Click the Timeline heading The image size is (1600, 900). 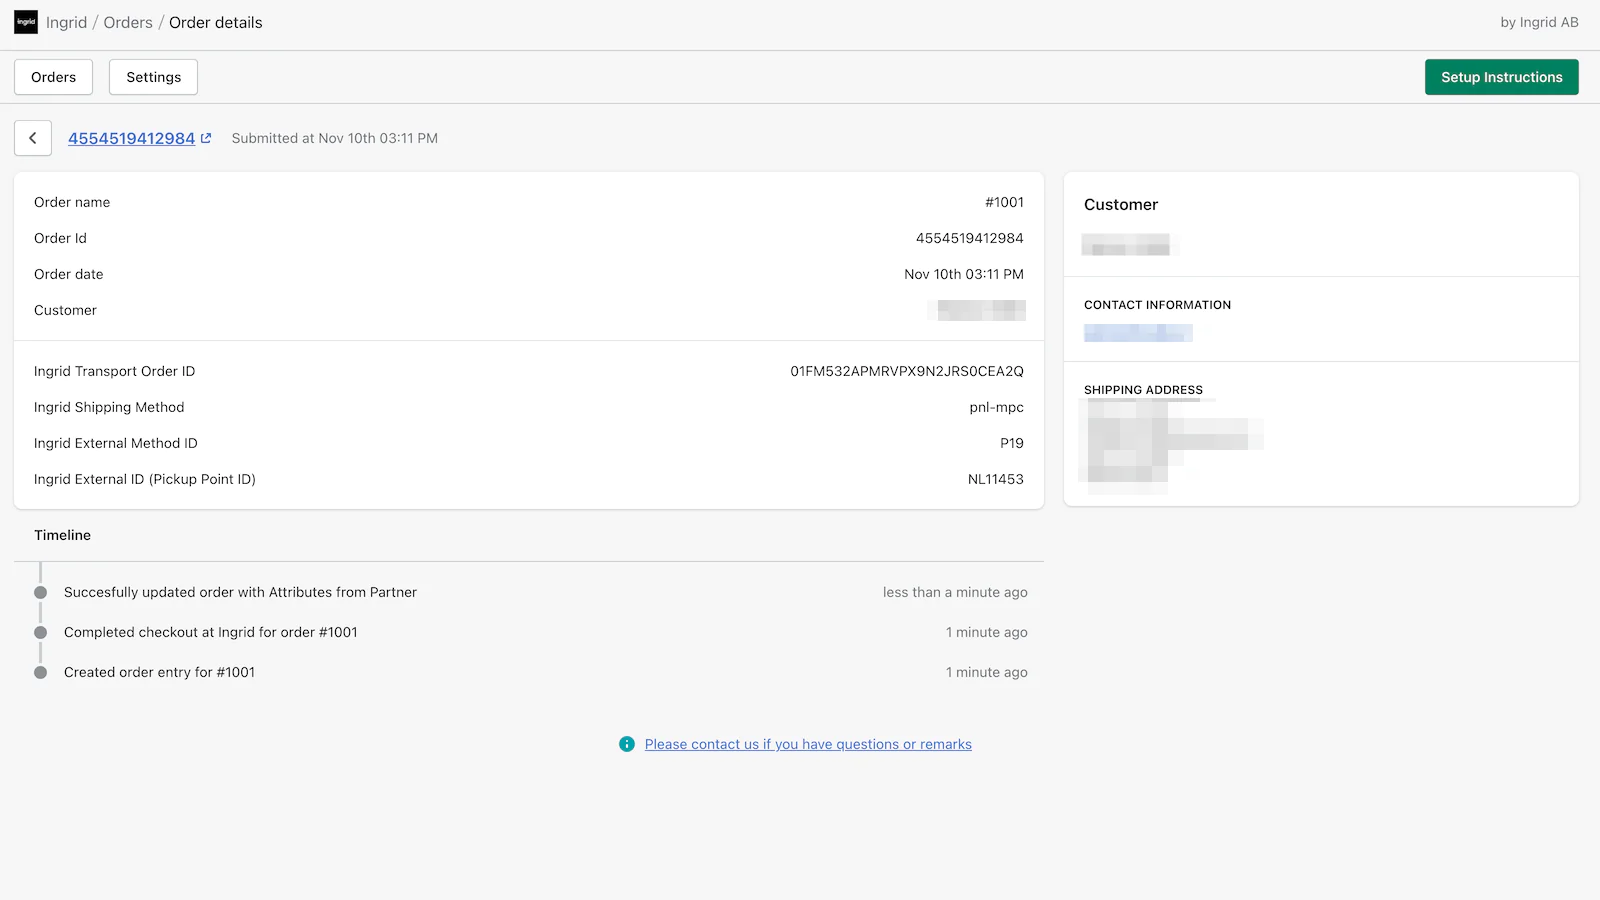pyautogui.click(x=62, y=535)
